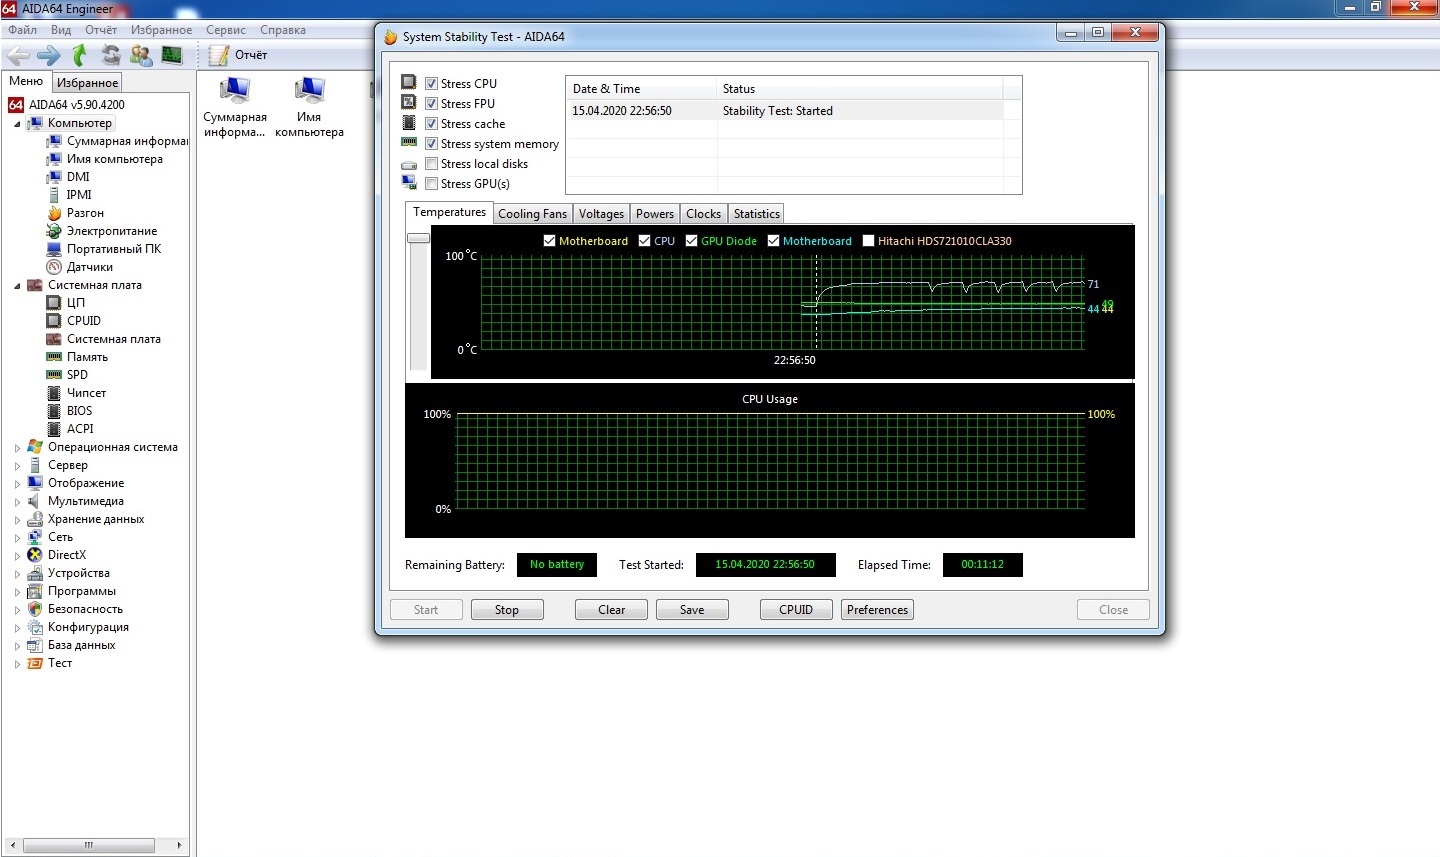This screenshot has width=1440, height=857.
Task: Open the Сервис menu
Action: pyautogui.click(x=226, y=30)
